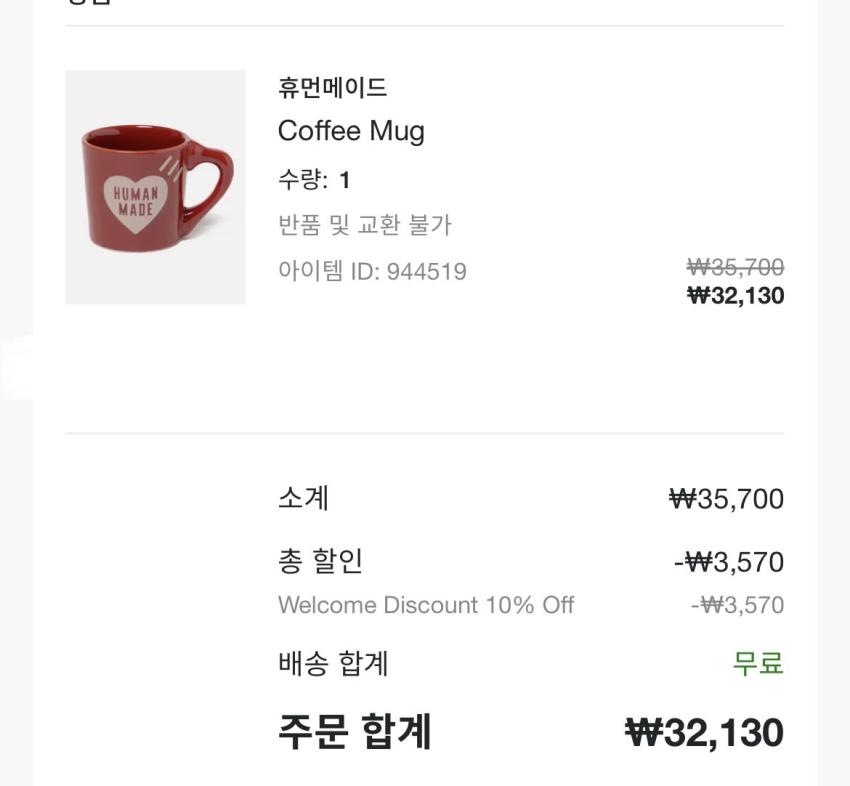Open the red Coffee Mug product thumbnail
This screenshot has width=850, height=786.
[155, 187]
